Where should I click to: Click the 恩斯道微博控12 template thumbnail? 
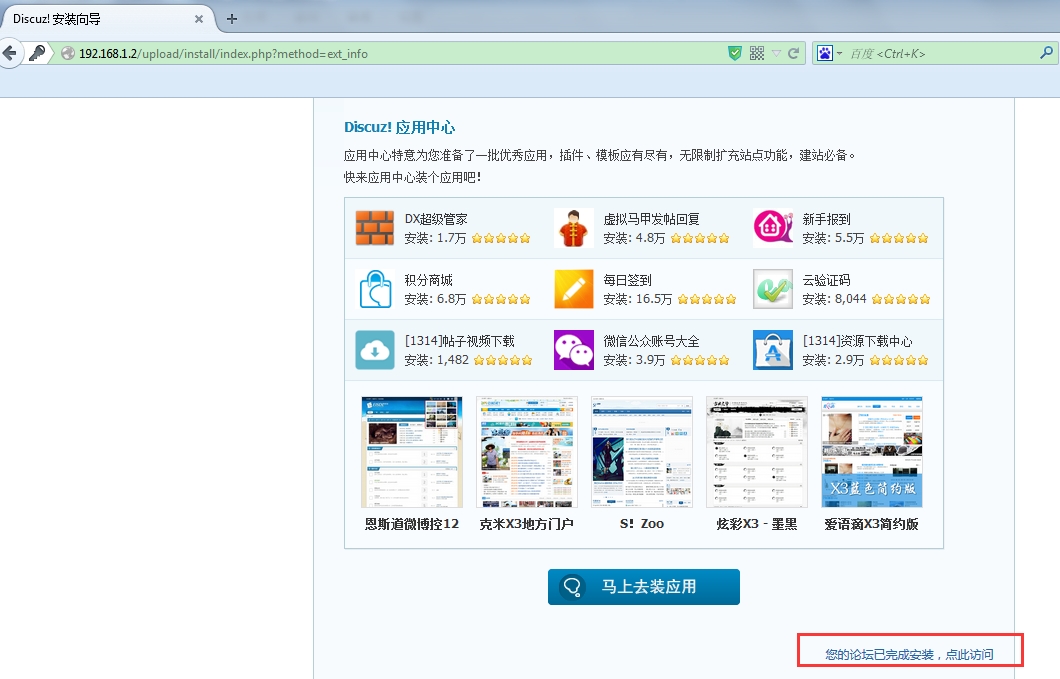412,452
